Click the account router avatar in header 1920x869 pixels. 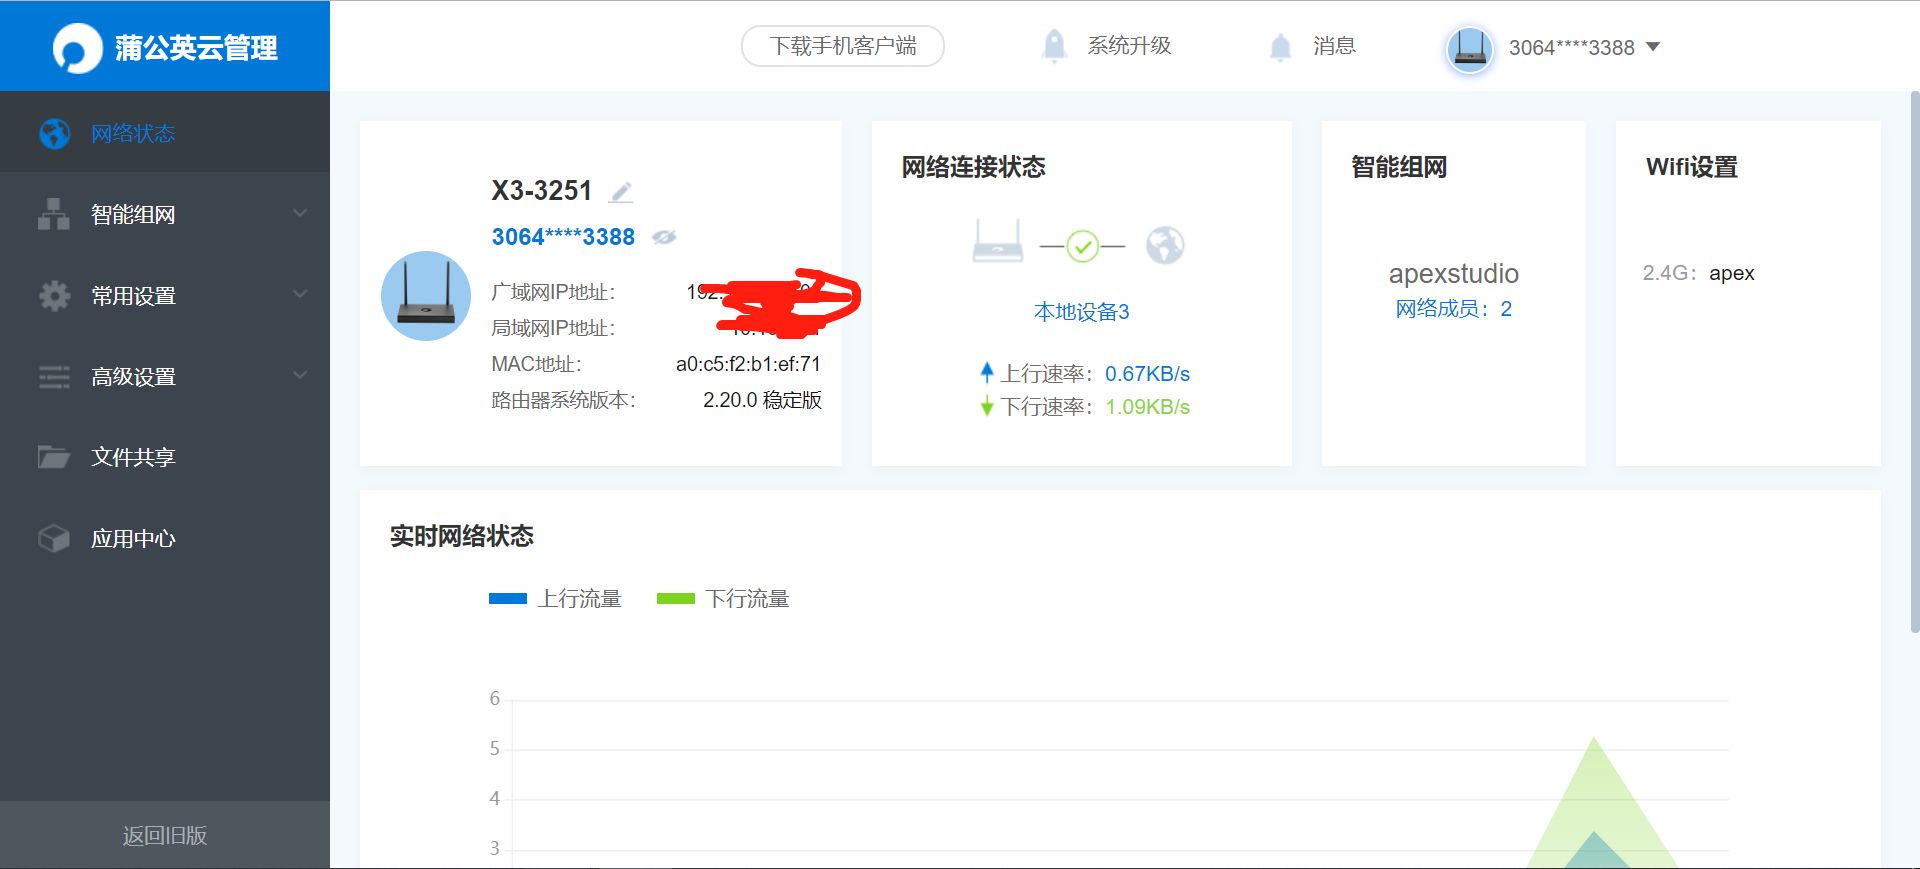(x=1470, y=47)
